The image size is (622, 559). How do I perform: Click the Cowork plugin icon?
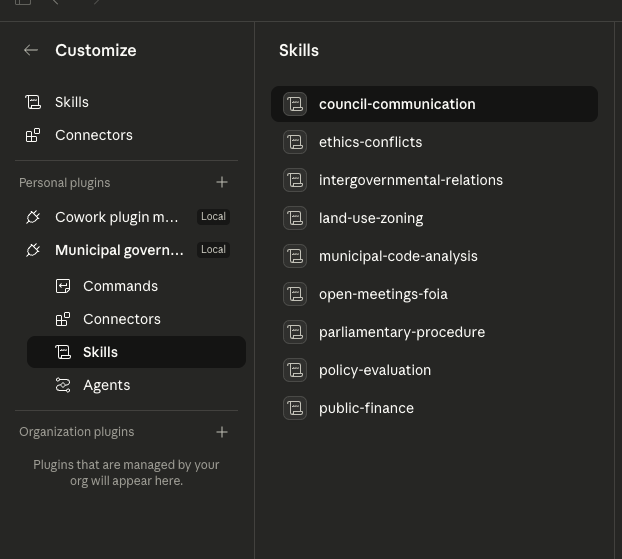point(33,217)
